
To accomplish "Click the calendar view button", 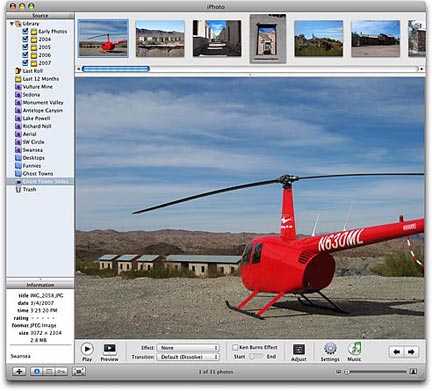I will (x=49, y=371).
